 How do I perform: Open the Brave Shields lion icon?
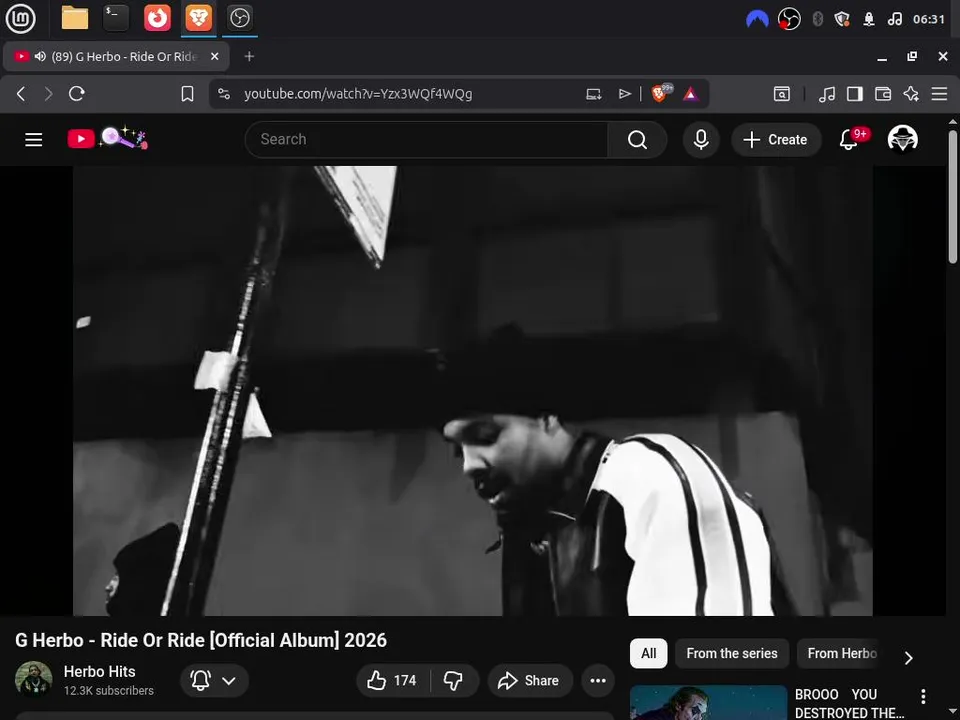[659, 94]
